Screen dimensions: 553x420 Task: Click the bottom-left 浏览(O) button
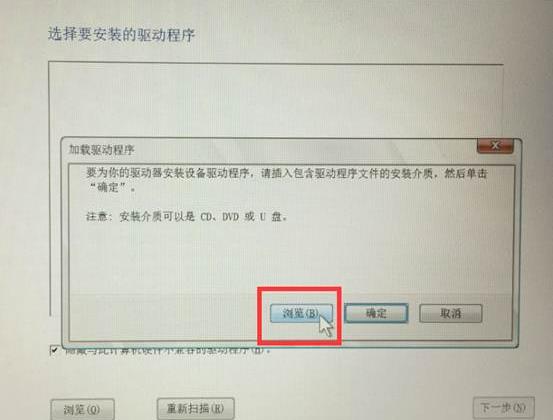point(82,409)
